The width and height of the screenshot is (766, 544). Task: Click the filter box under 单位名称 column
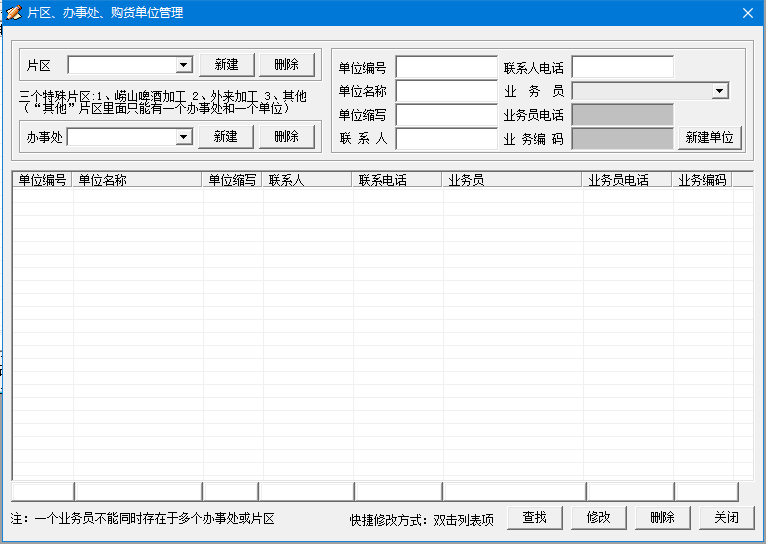coord(139,491)
